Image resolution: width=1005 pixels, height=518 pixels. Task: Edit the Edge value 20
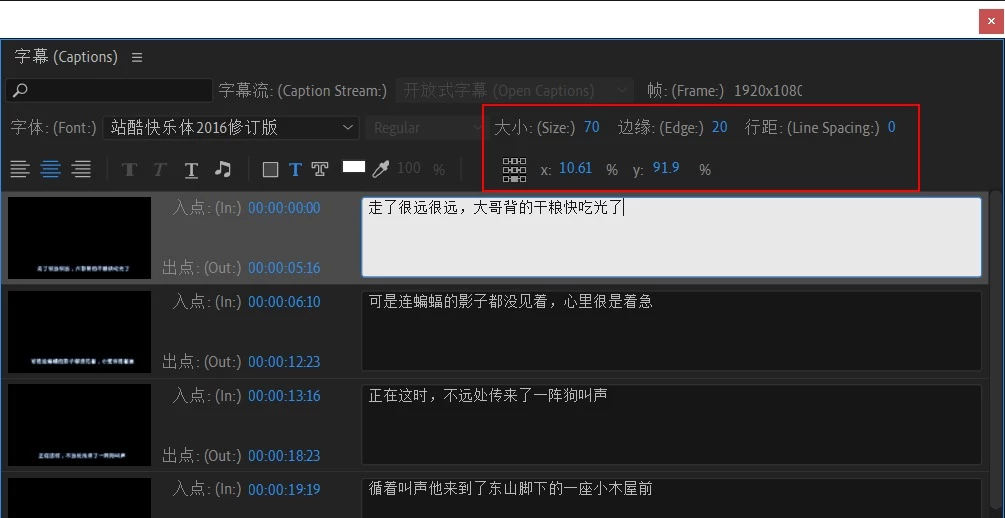coord(720,127)
